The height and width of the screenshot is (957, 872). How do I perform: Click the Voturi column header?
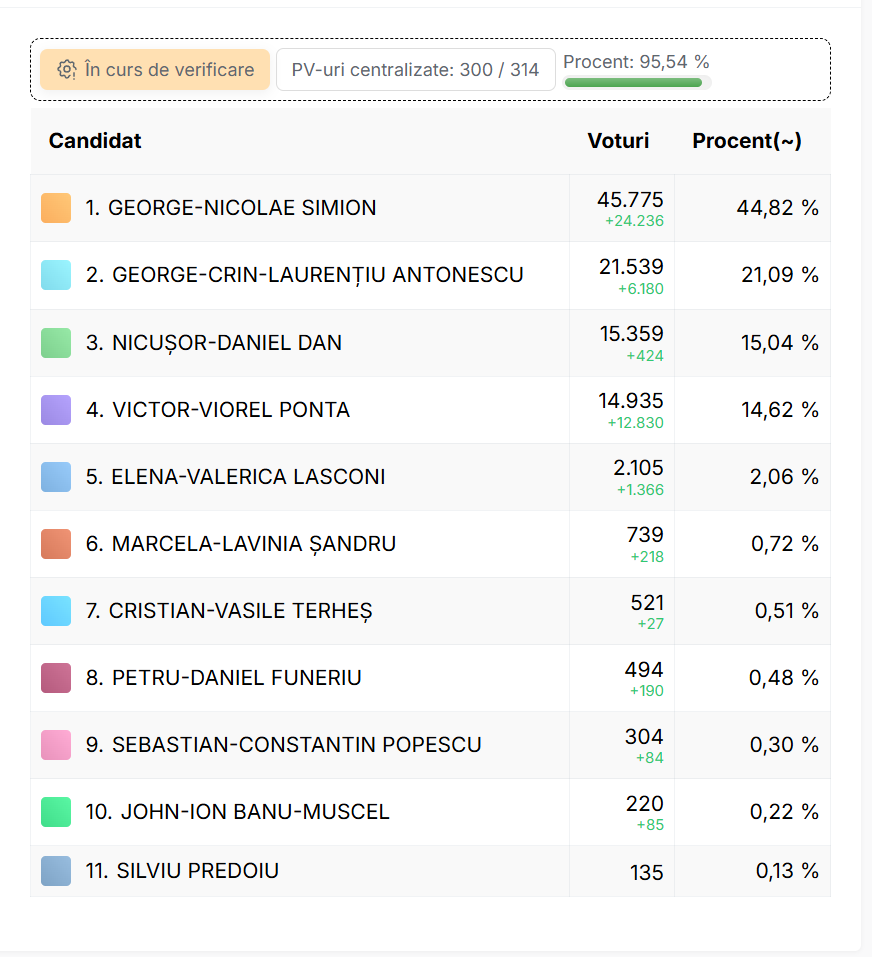(x=618, y=141)
